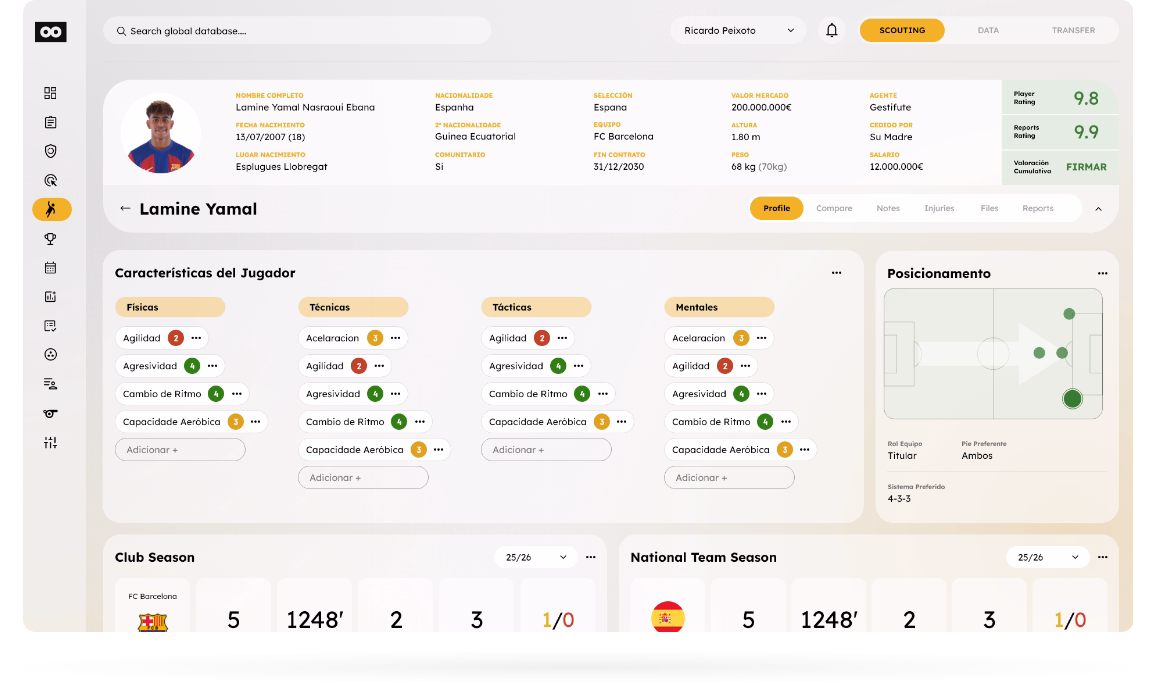Click the whistle icon in the sidebar
Screen dimensions: 1158x684
[50, 411]
